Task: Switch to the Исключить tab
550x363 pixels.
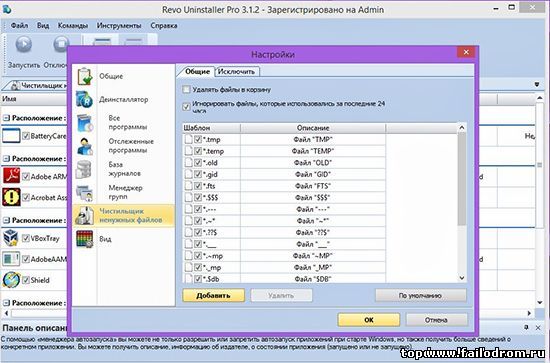Action: [236, 72]
